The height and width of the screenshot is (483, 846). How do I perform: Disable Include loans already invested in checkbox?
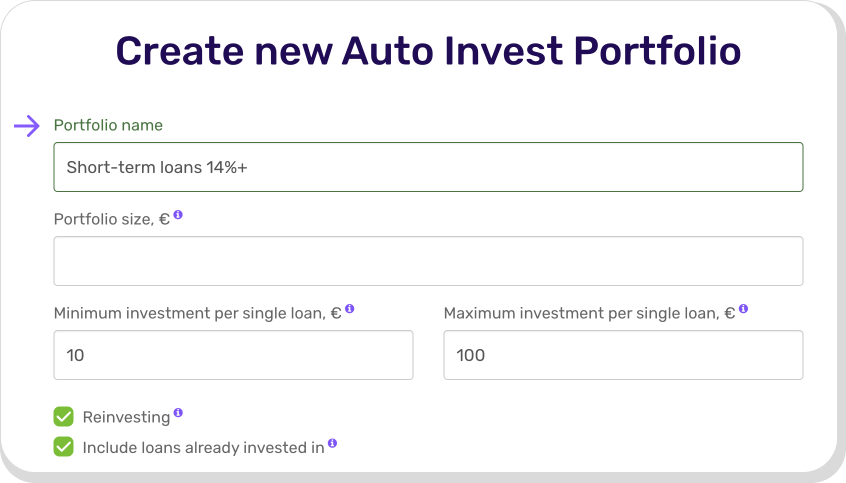64,447
